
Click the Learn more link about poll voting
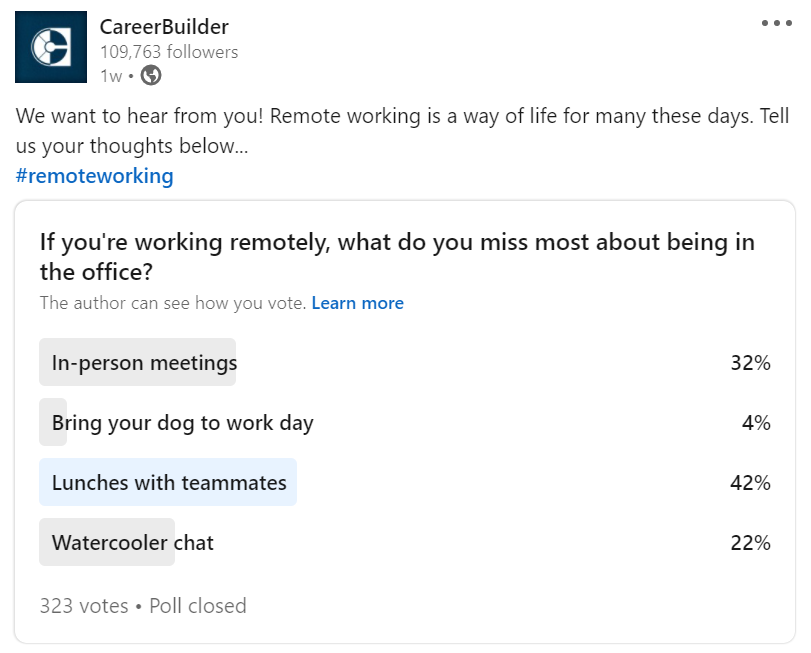[x=357, y=303]
